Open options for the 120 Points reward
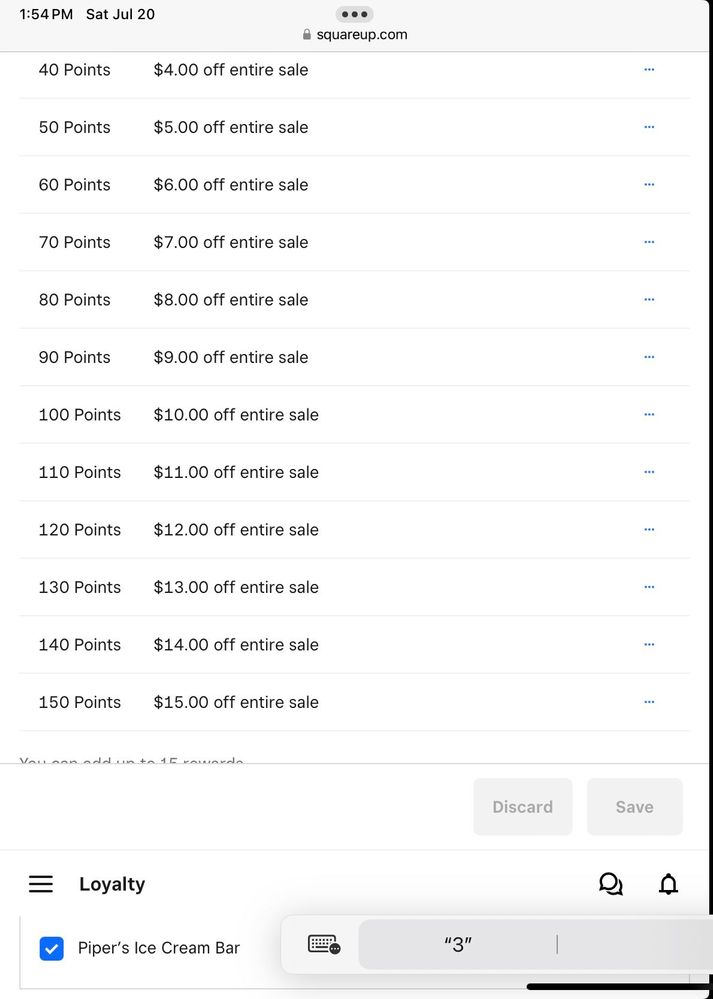 coord(649,529)
